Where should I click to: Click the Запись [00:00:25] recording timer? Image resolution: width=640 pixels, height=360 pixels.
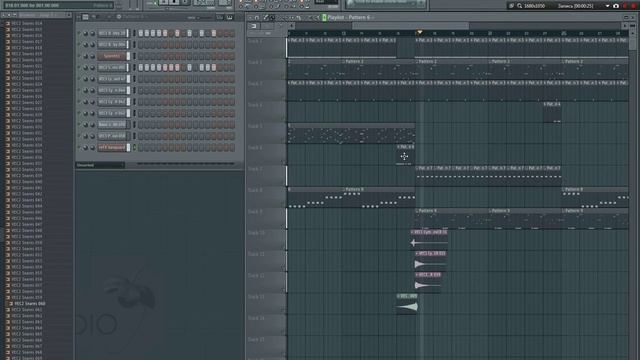[x=576, y=6]
